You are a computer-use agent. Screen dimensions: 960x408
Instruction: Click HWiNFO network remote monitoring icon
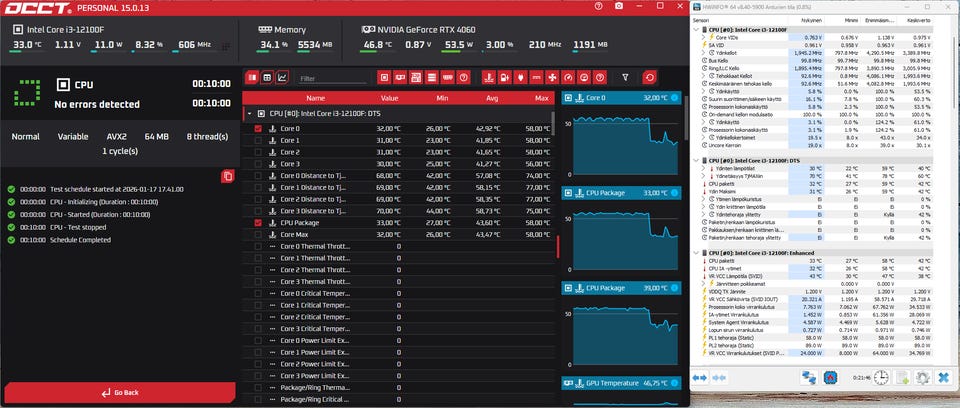click(809, 377)
